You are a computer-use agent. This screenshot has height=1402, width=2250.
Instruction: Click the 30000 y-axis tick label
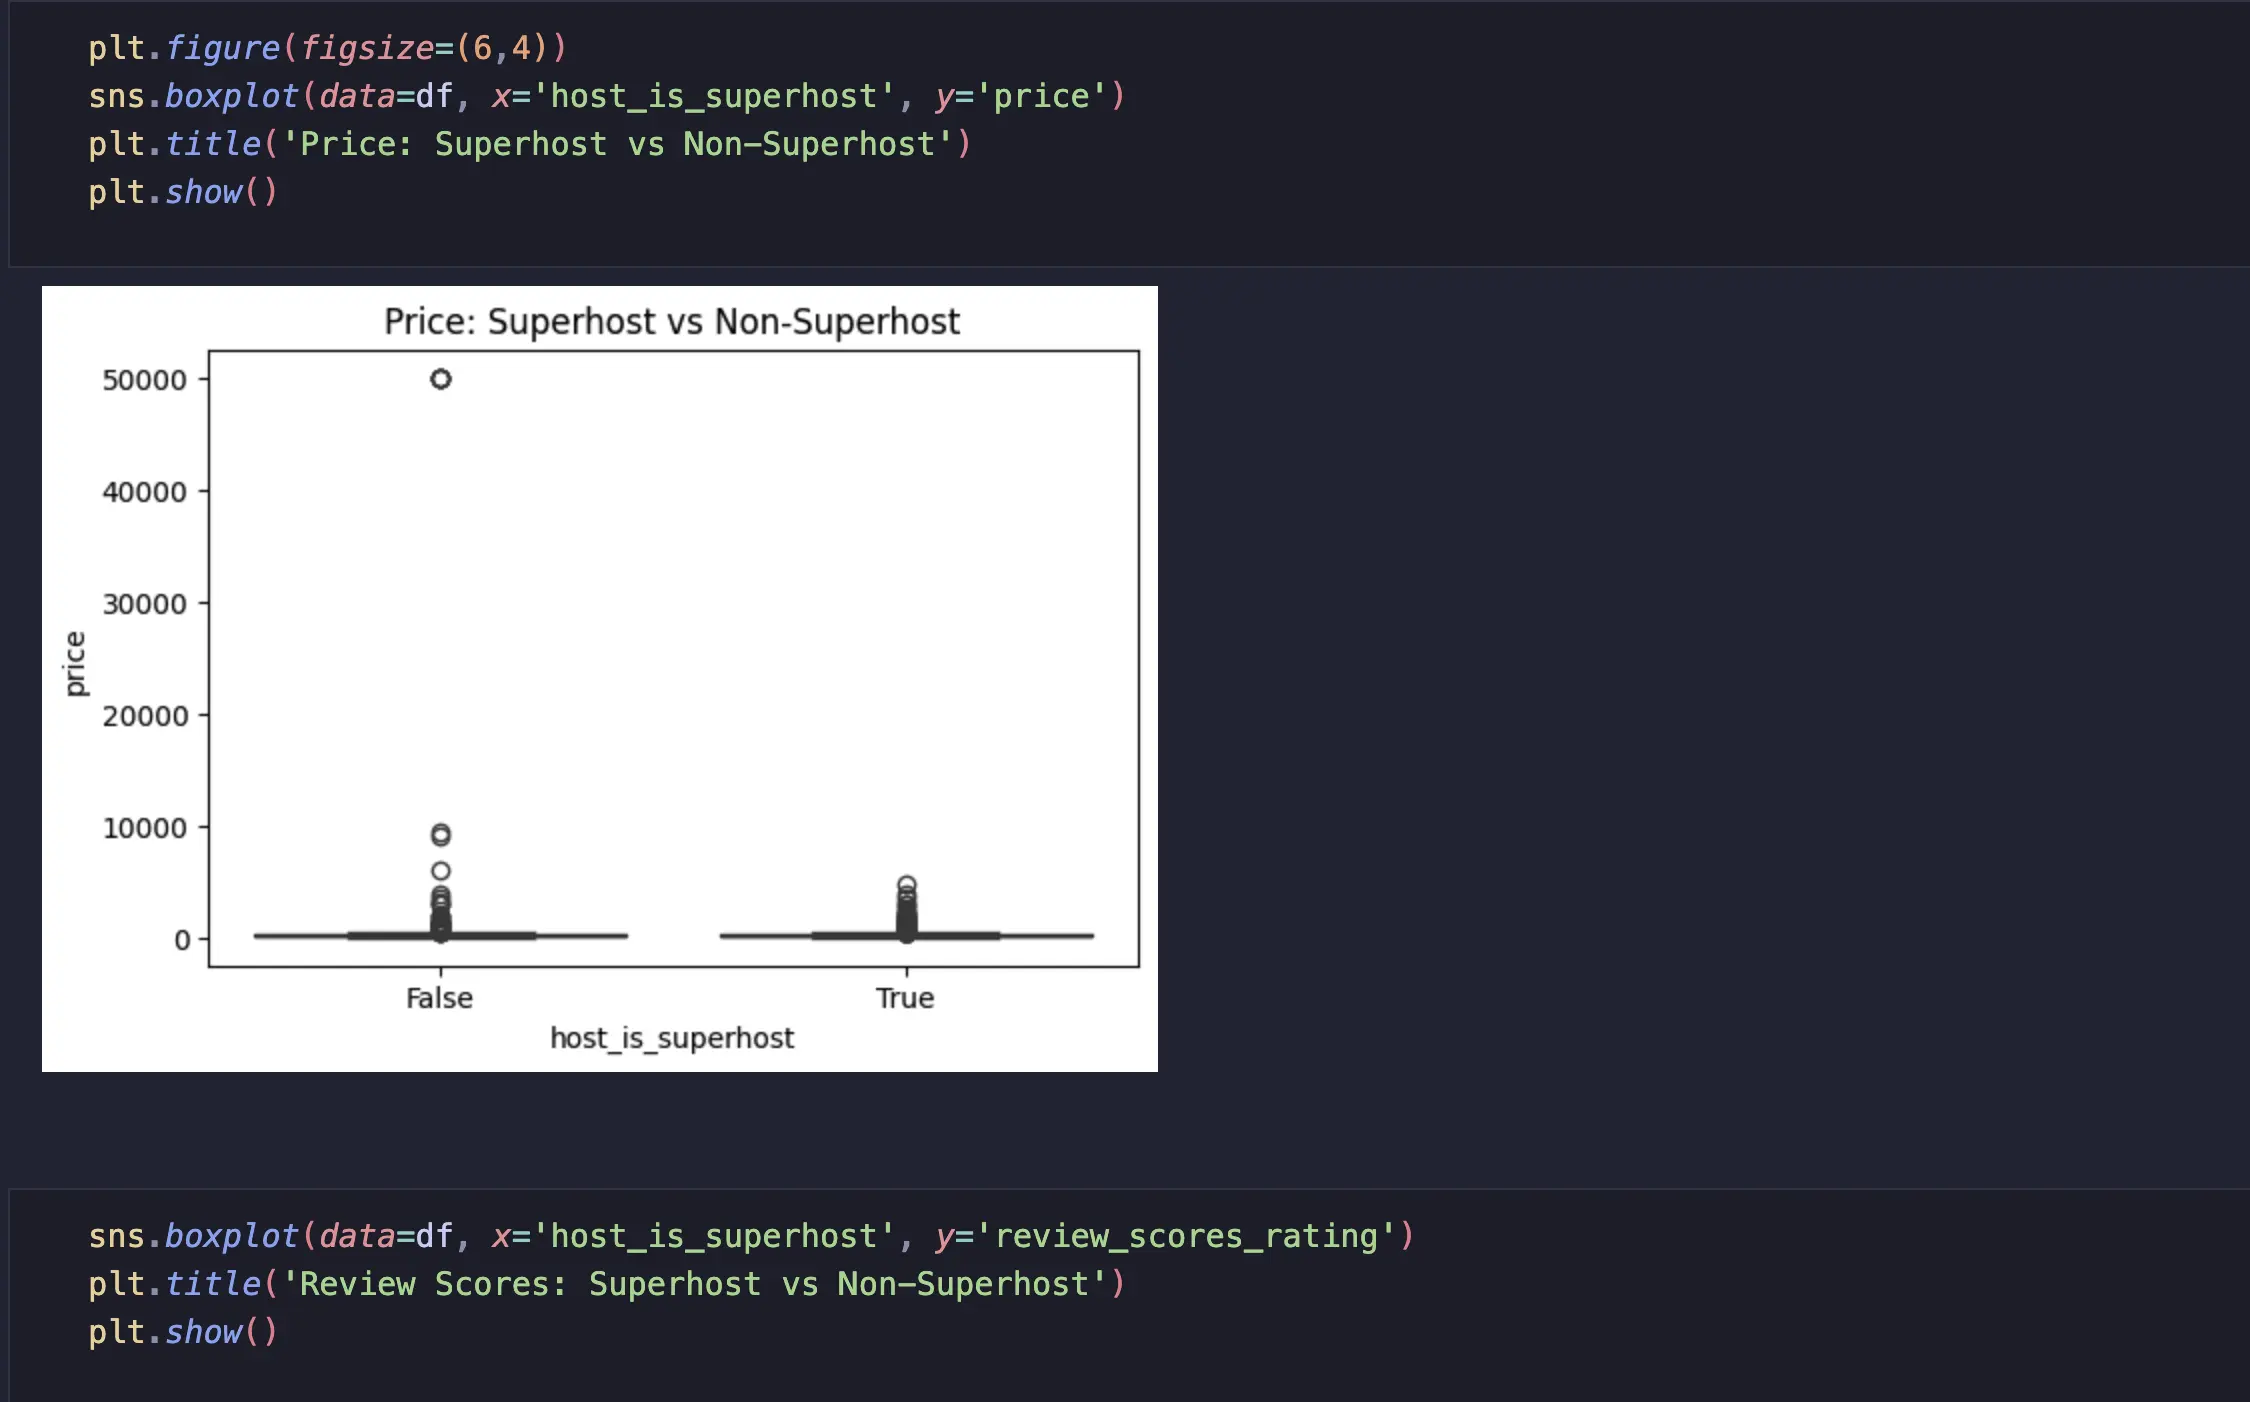(x=144, y=604)
